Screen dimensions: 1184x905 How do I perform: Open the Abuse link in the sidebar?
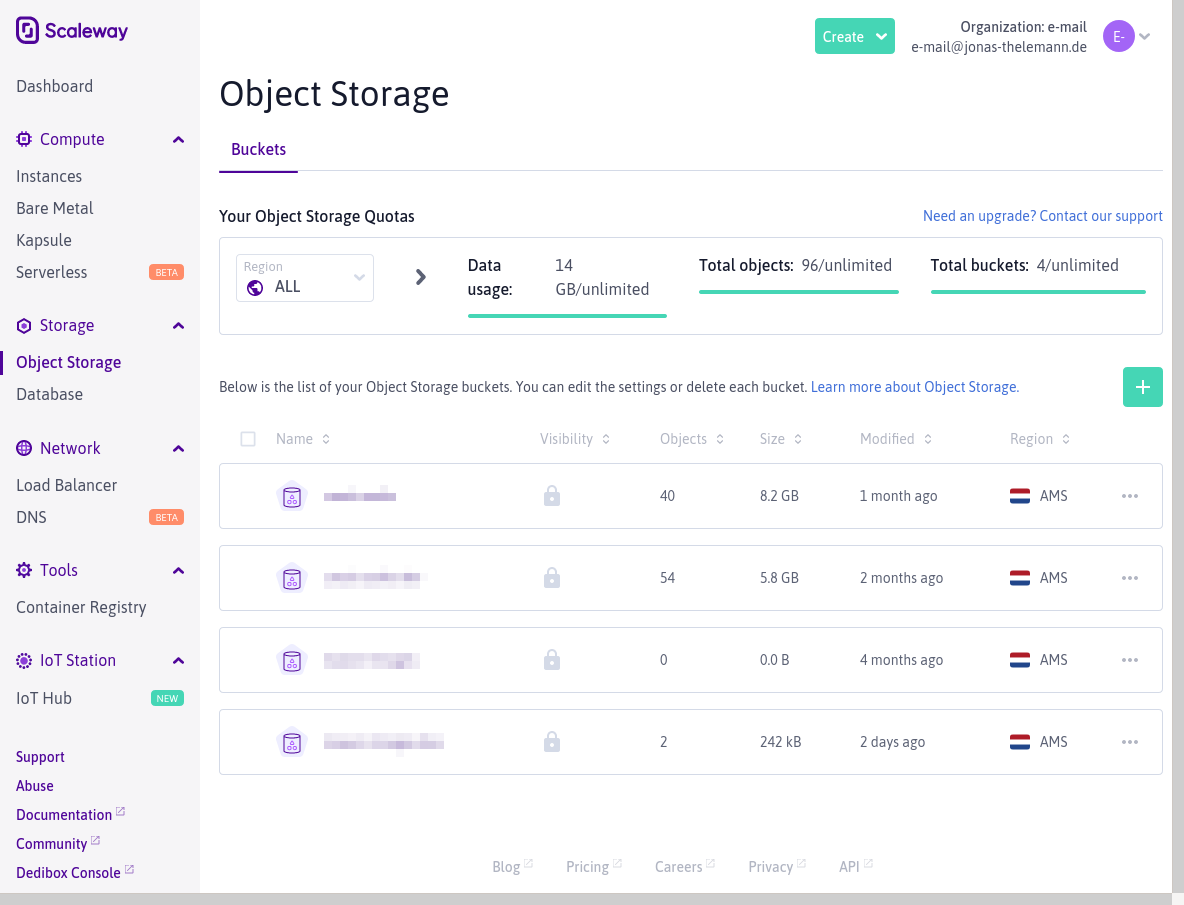coord(35,786)
